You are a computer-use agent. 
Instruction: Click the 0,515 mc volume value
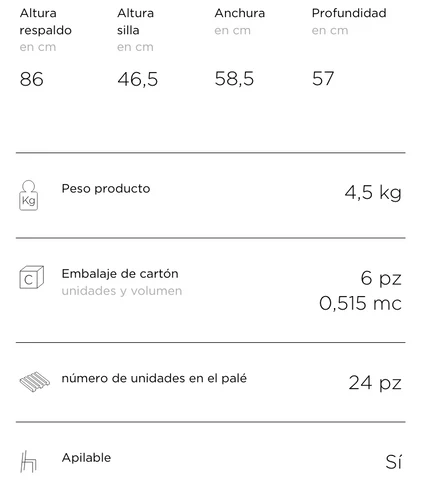pos(360,303)
